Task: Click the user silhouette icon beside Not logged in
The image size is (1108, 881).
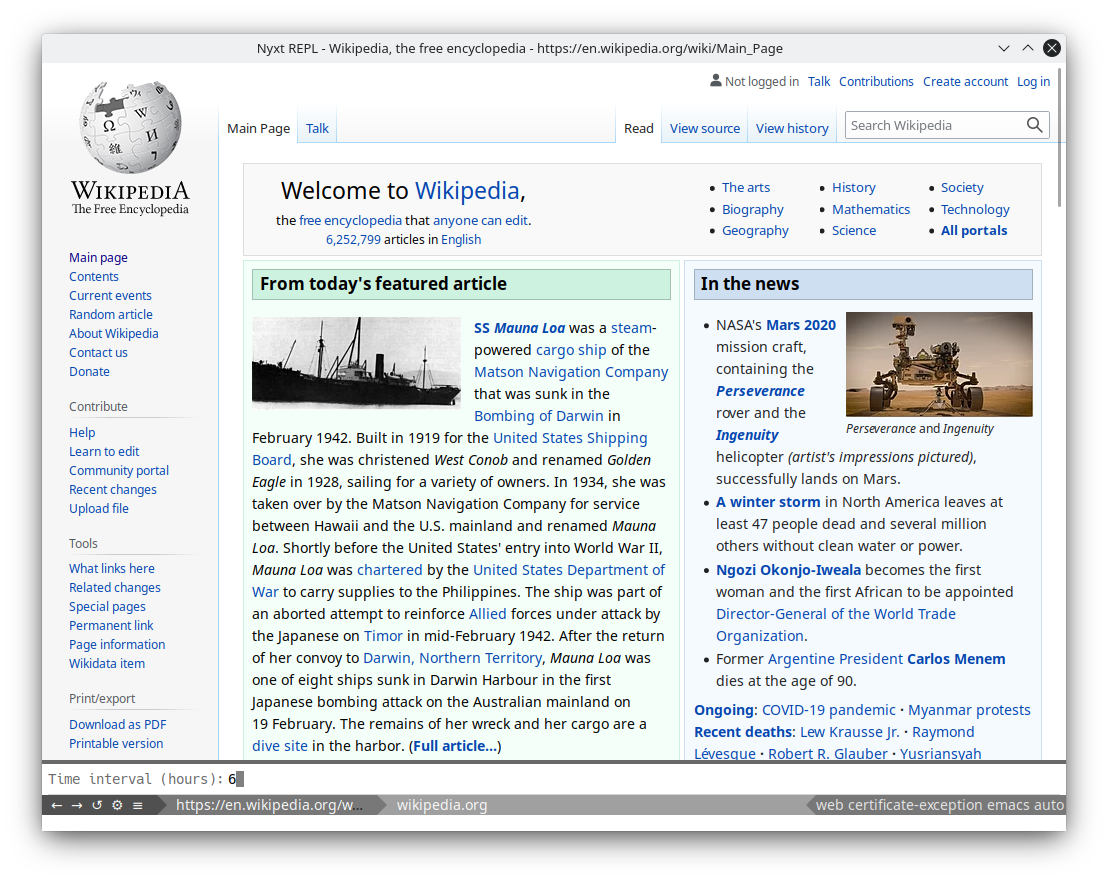Action: (716, 81)
